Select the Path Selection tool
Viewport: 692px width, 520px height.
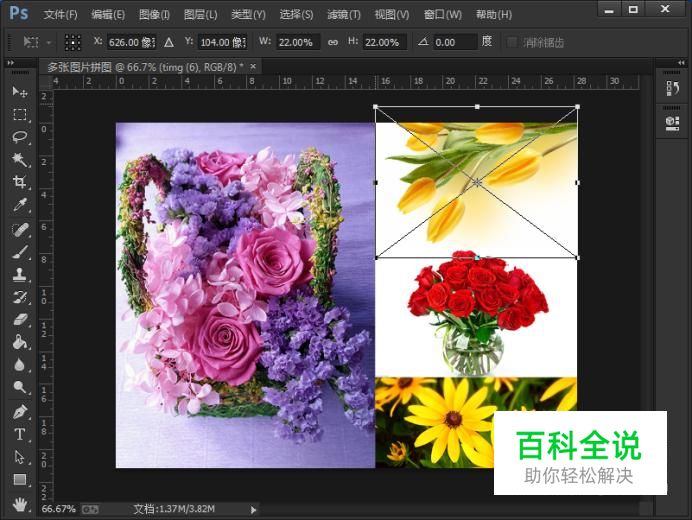point(19,457)
